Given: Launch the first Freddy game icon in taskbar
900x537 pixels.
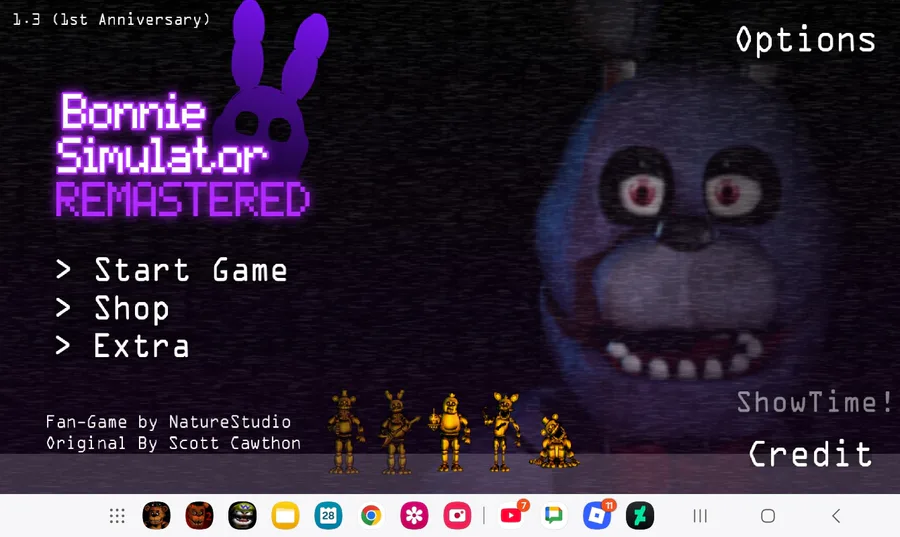Looking at the screenshot, I should coord(156,515).
